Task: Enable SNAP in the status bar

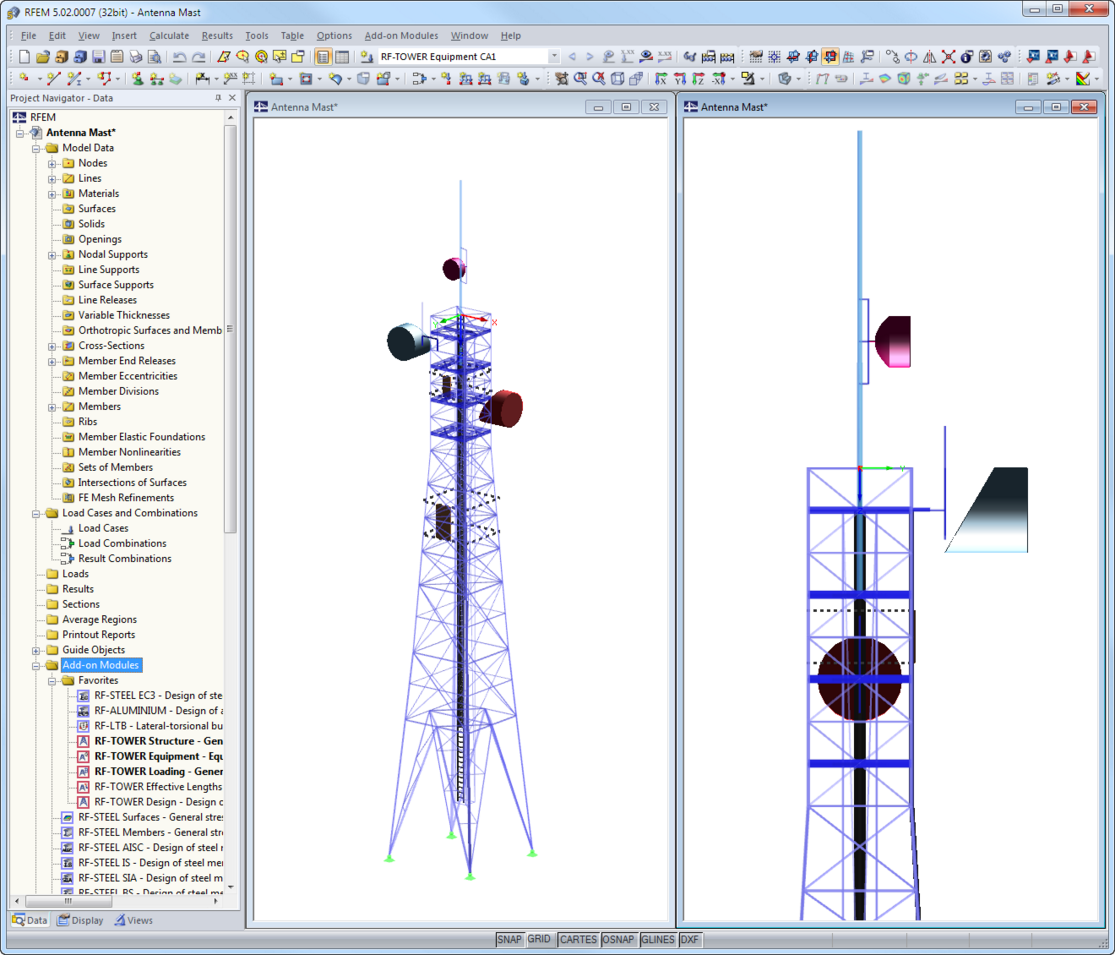Action: (x=510, y=940)
